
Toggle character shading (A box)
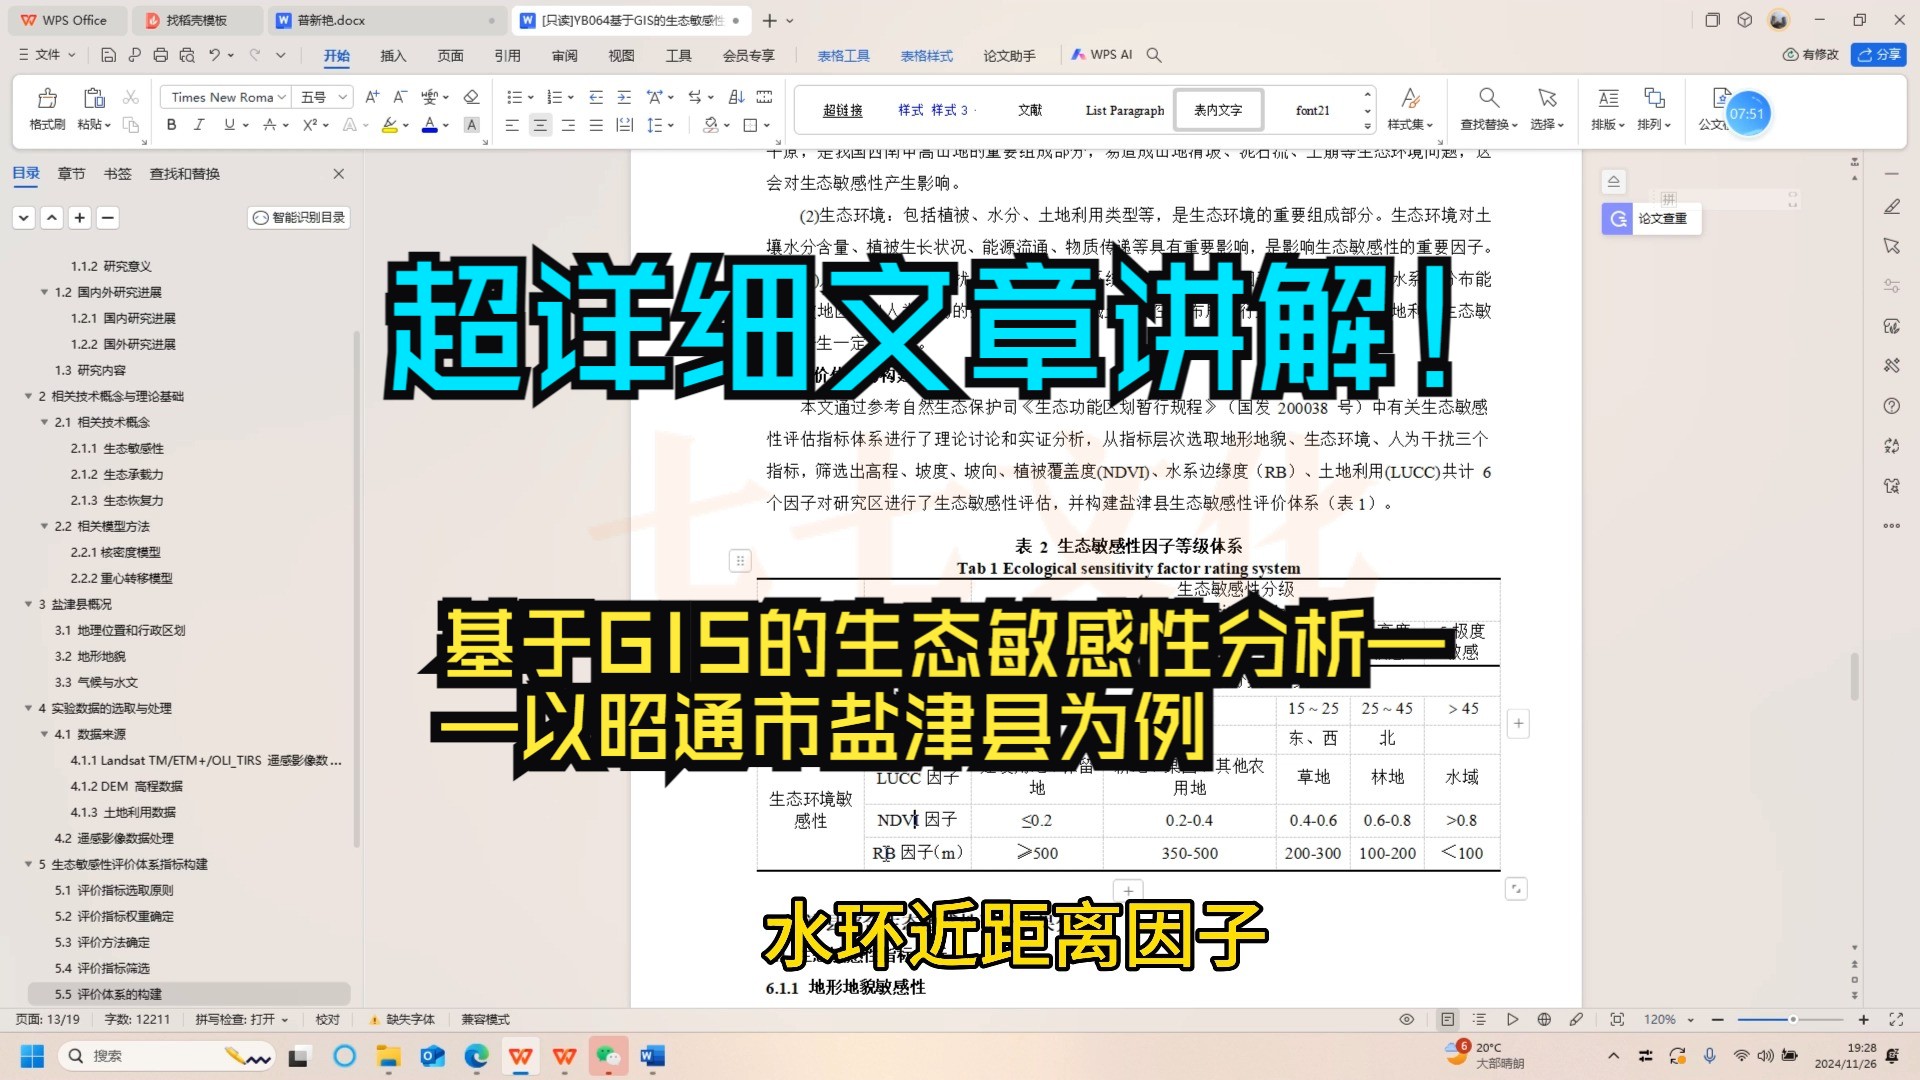[x=472, y=125]
